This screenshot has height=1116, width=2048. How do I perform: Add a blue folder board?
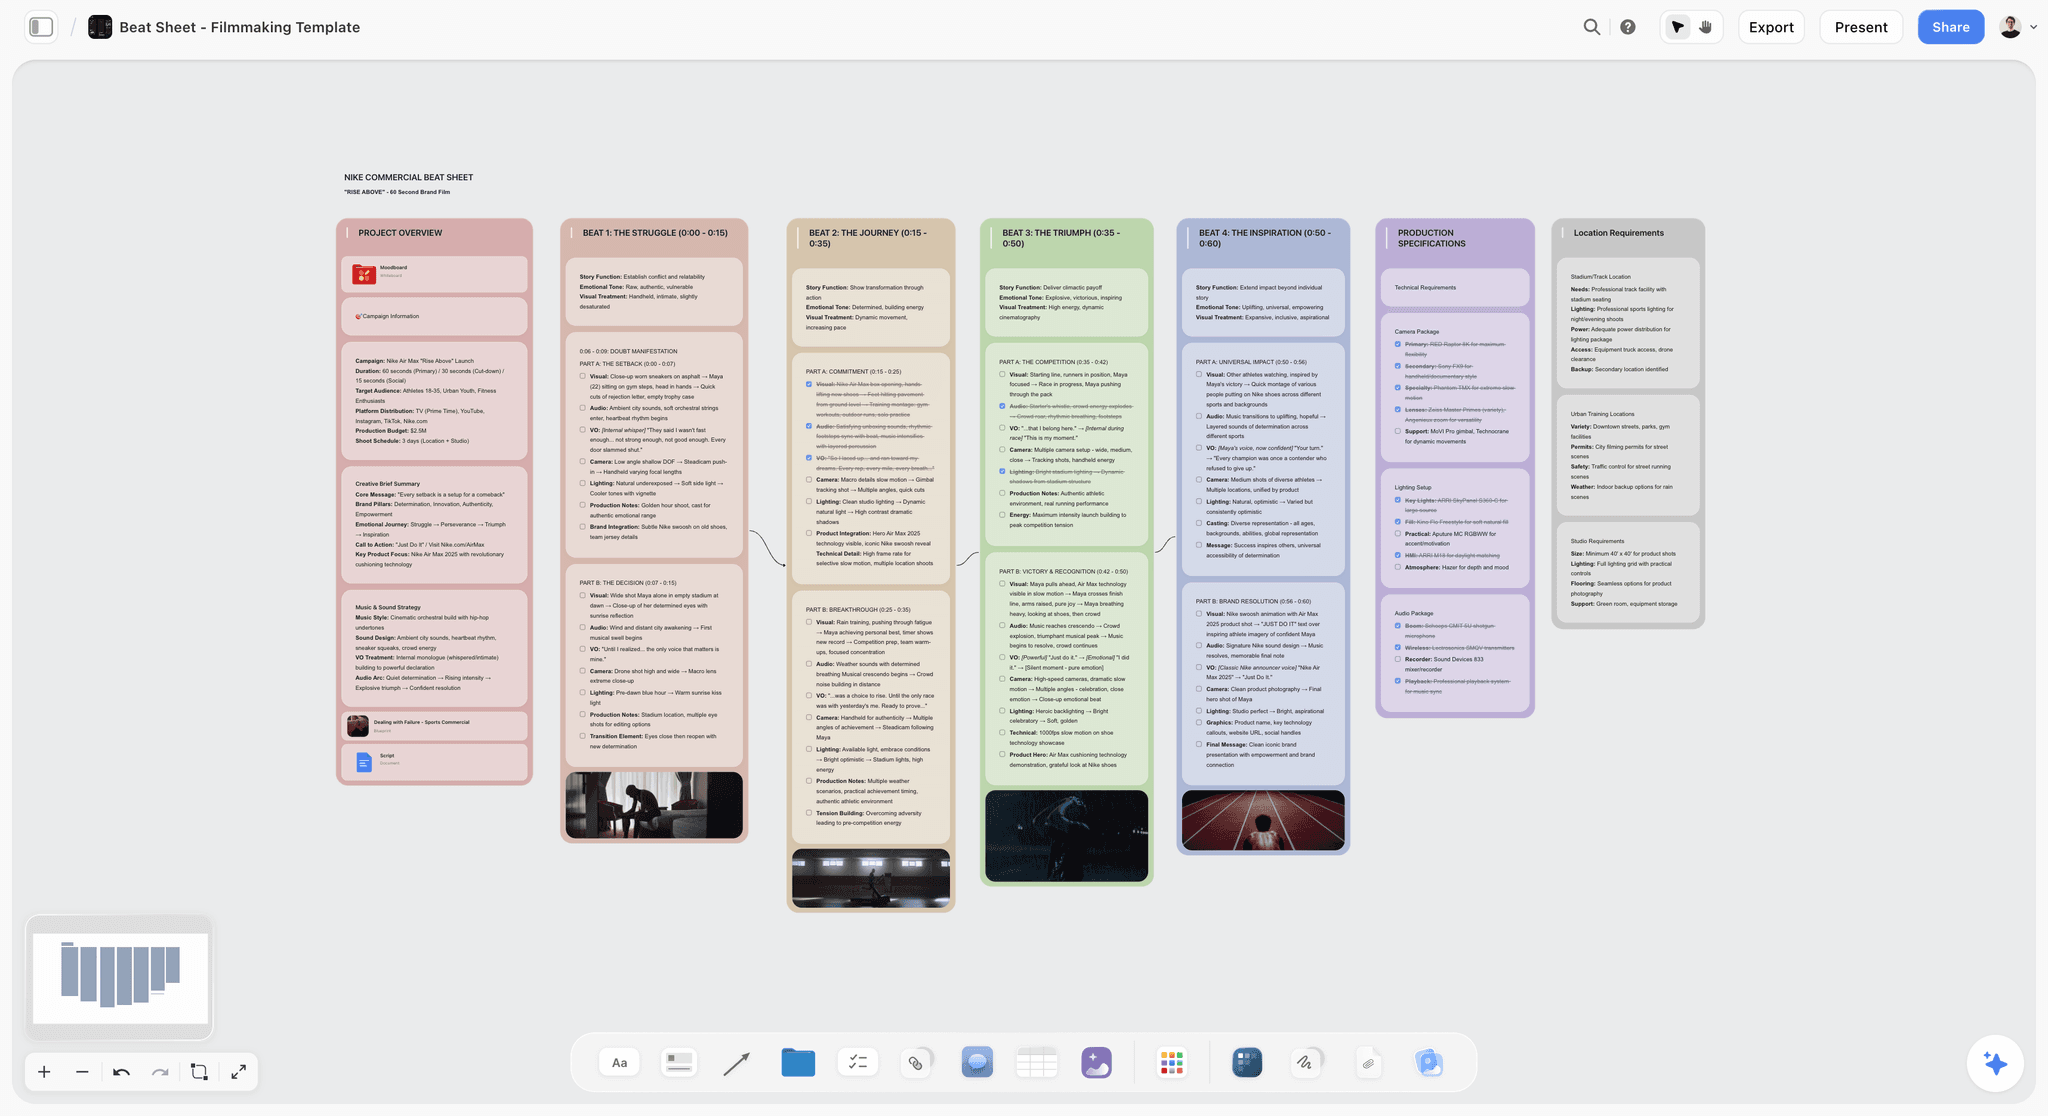(798, 1062)
